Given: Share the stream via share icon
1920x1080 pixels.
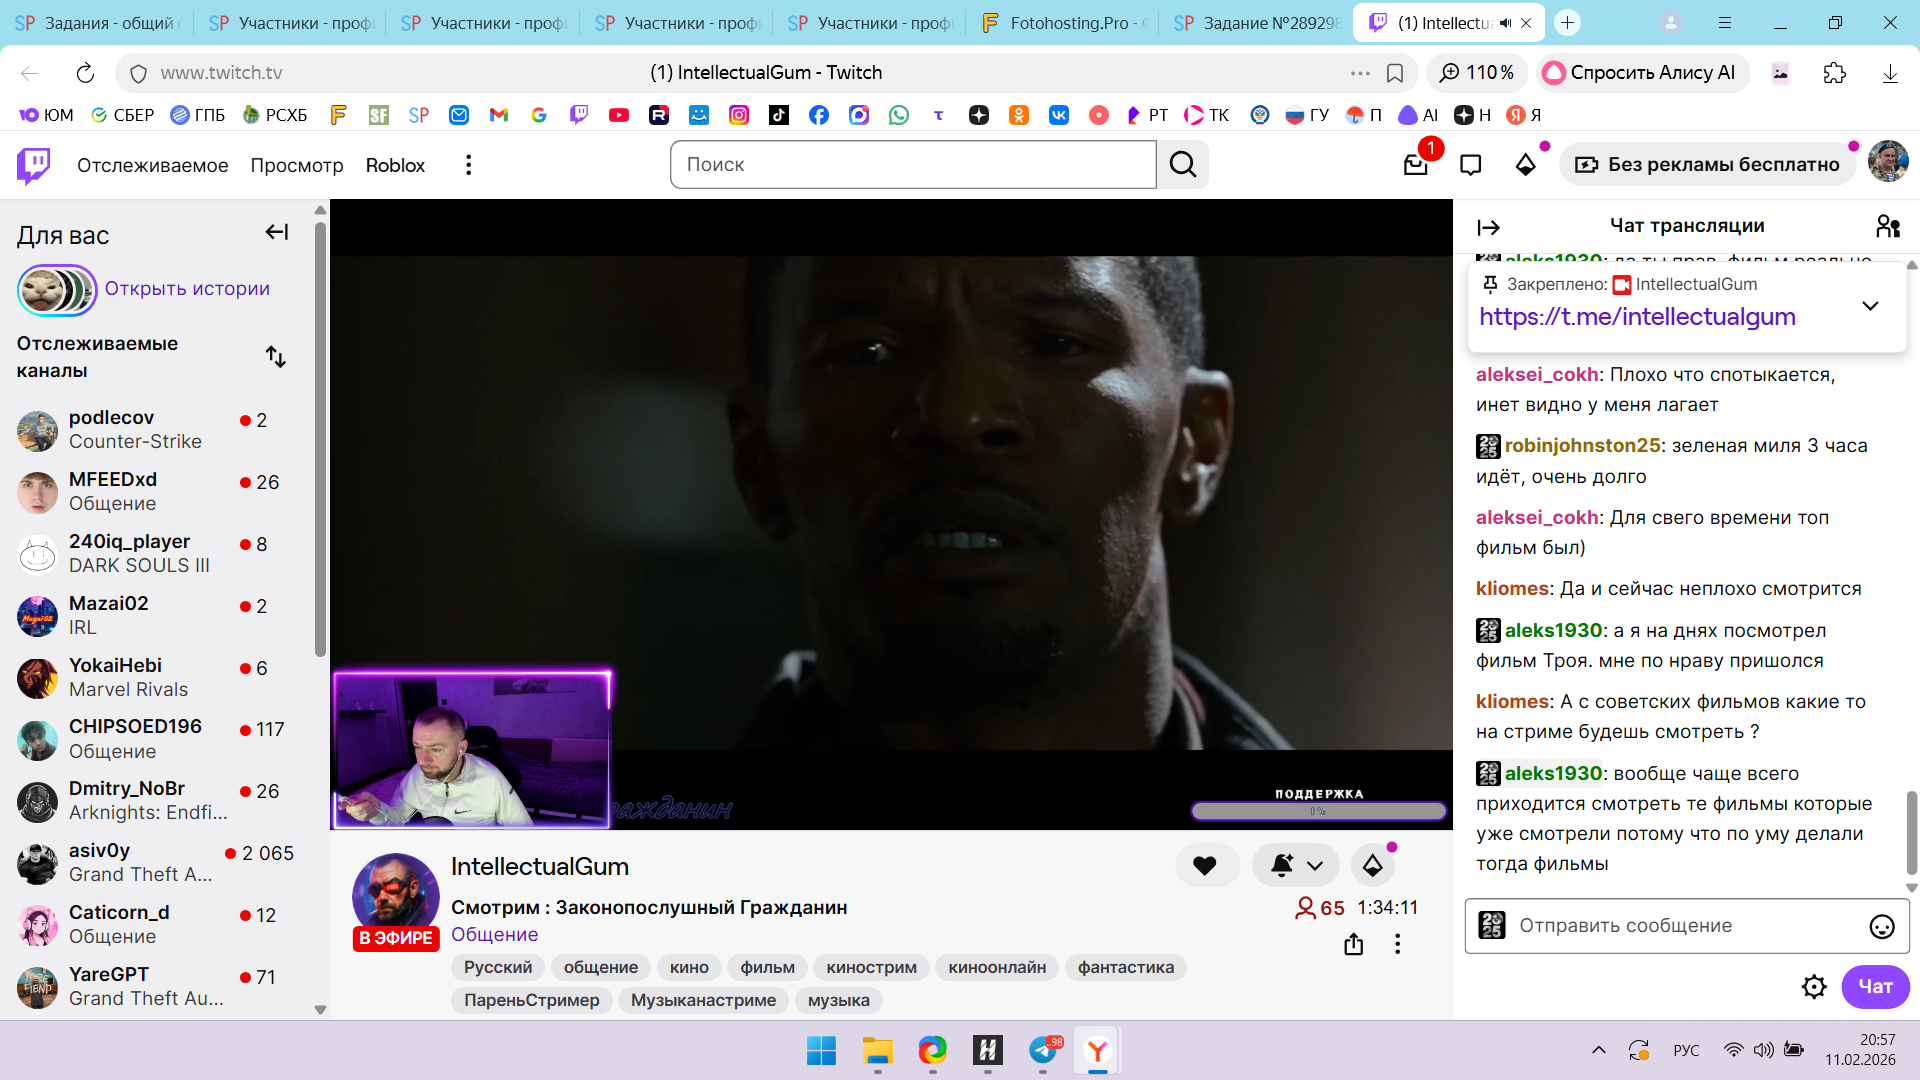Looking at the screenshot, I should [x=1354, y=944].
